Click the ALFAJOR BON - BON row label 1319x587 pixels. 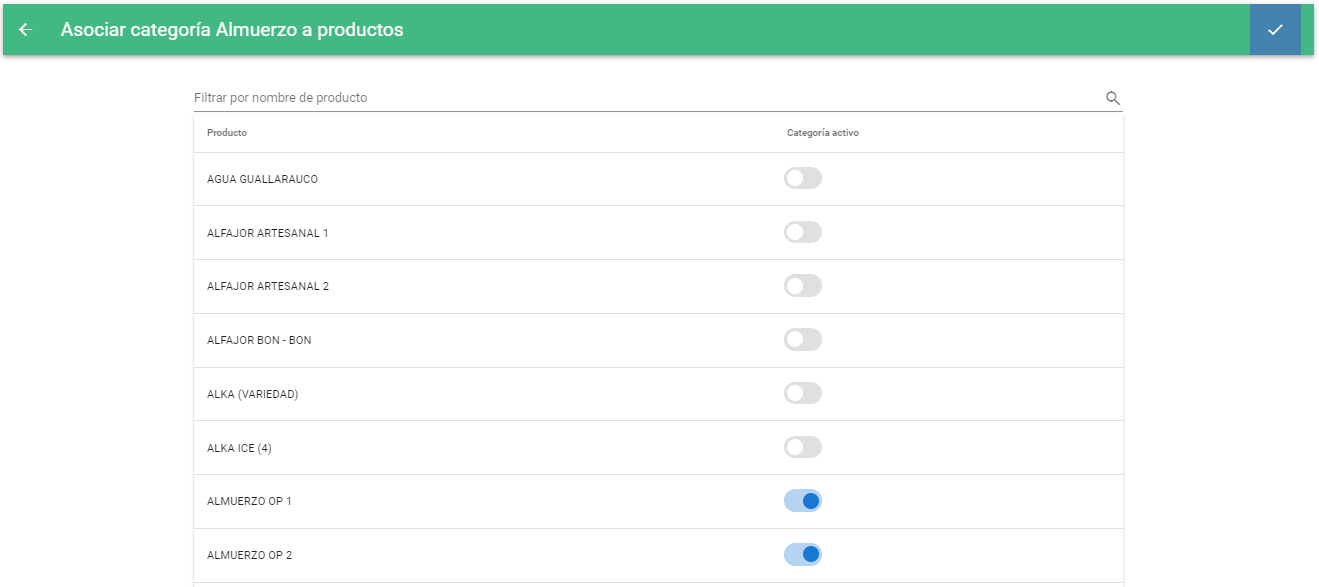coord(259,340)
